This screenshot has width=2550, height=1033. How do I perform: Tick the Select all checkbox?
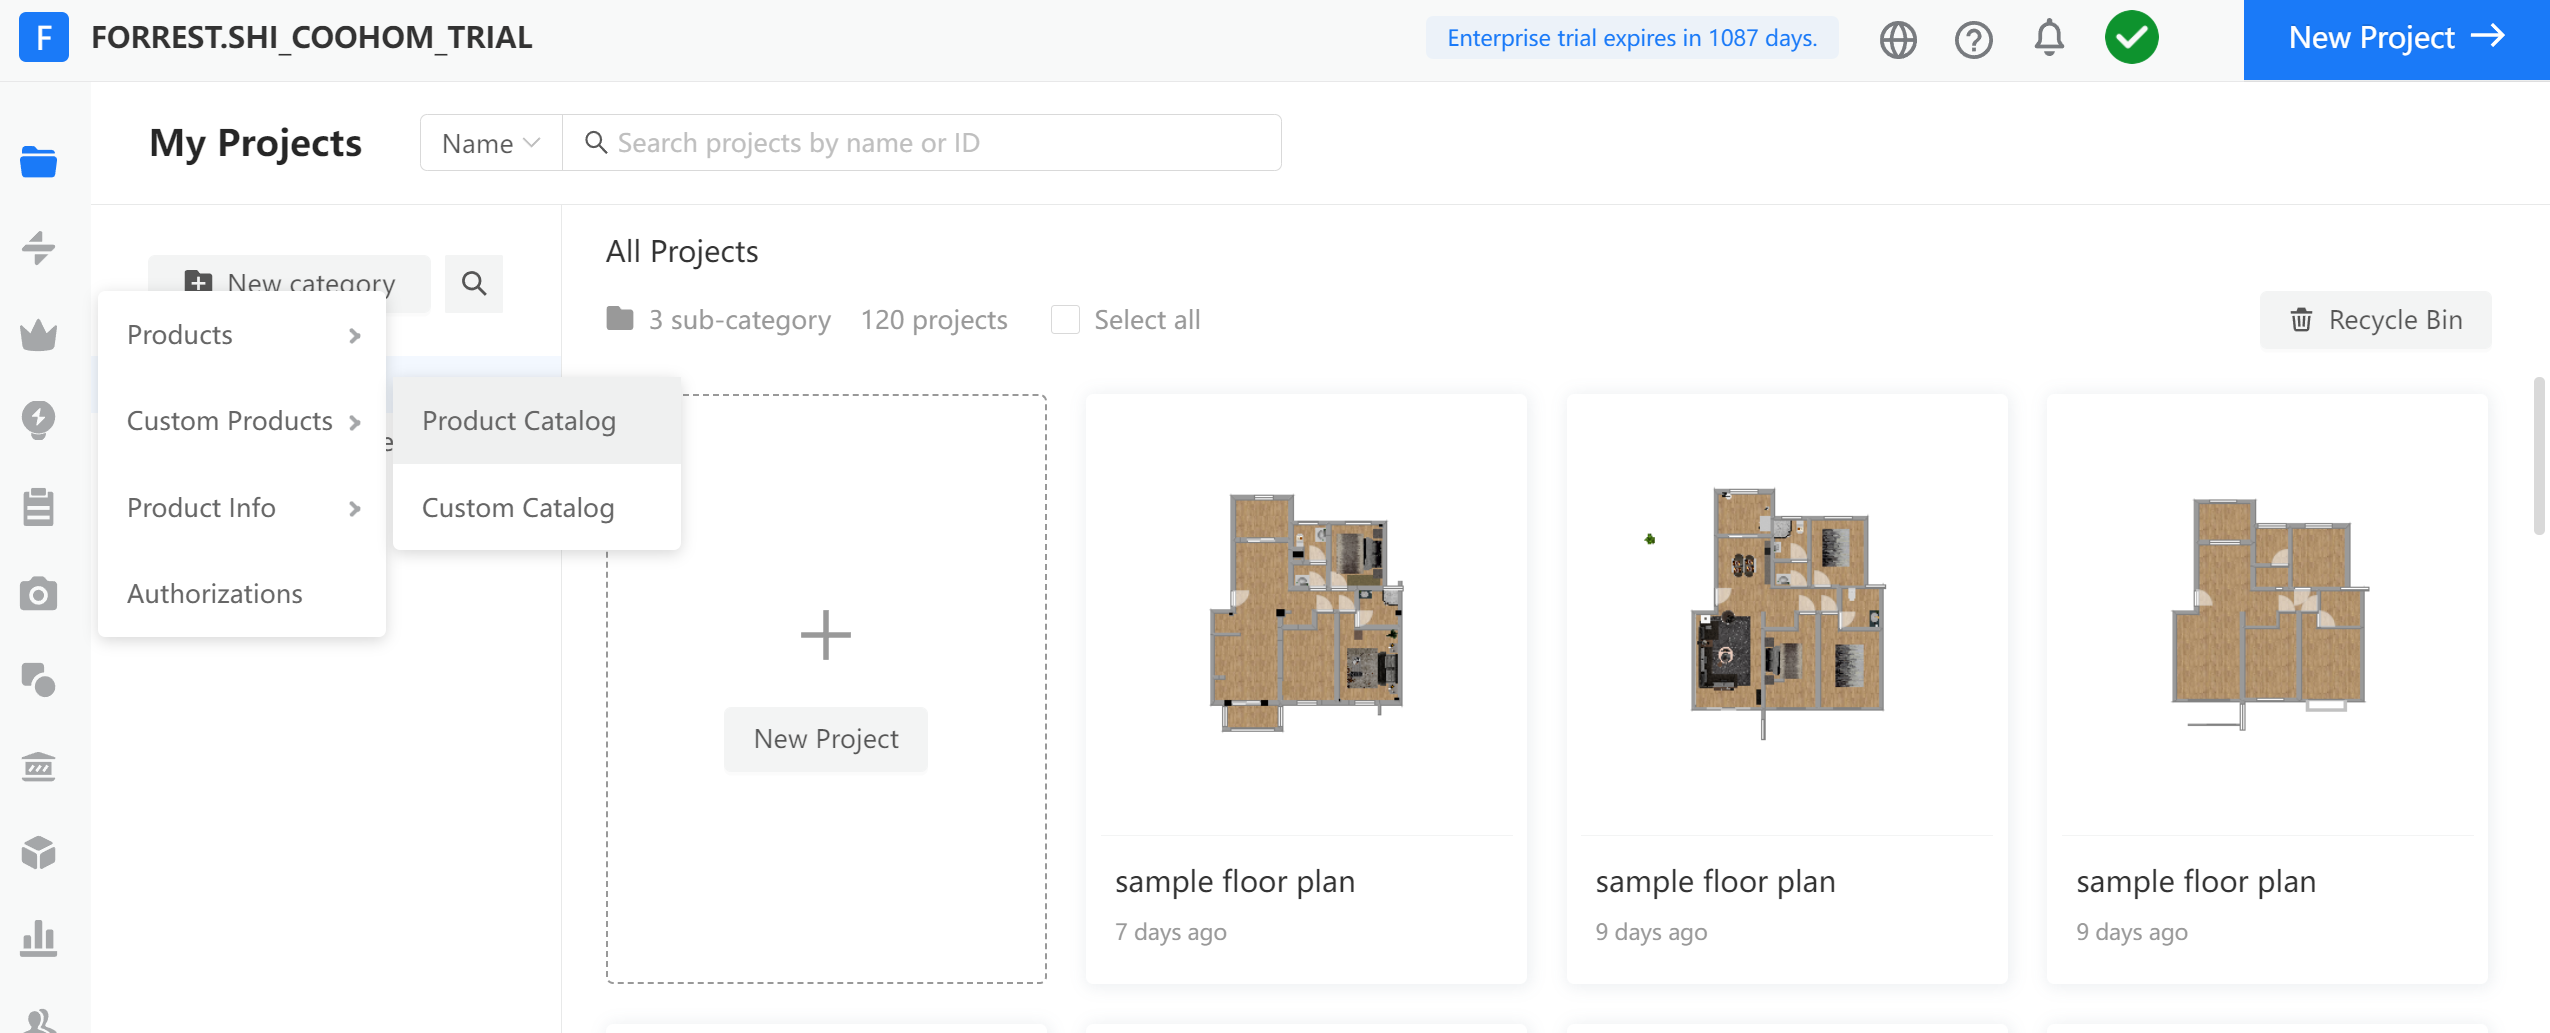point(1065,320)
